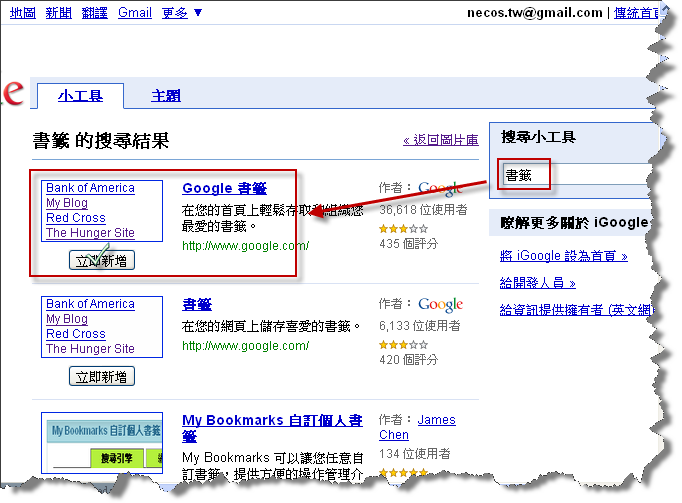This screenshot has width=682, height=503.
Task: Click the star rating under 134 位使用者
Action: click(x=403, y=472)
